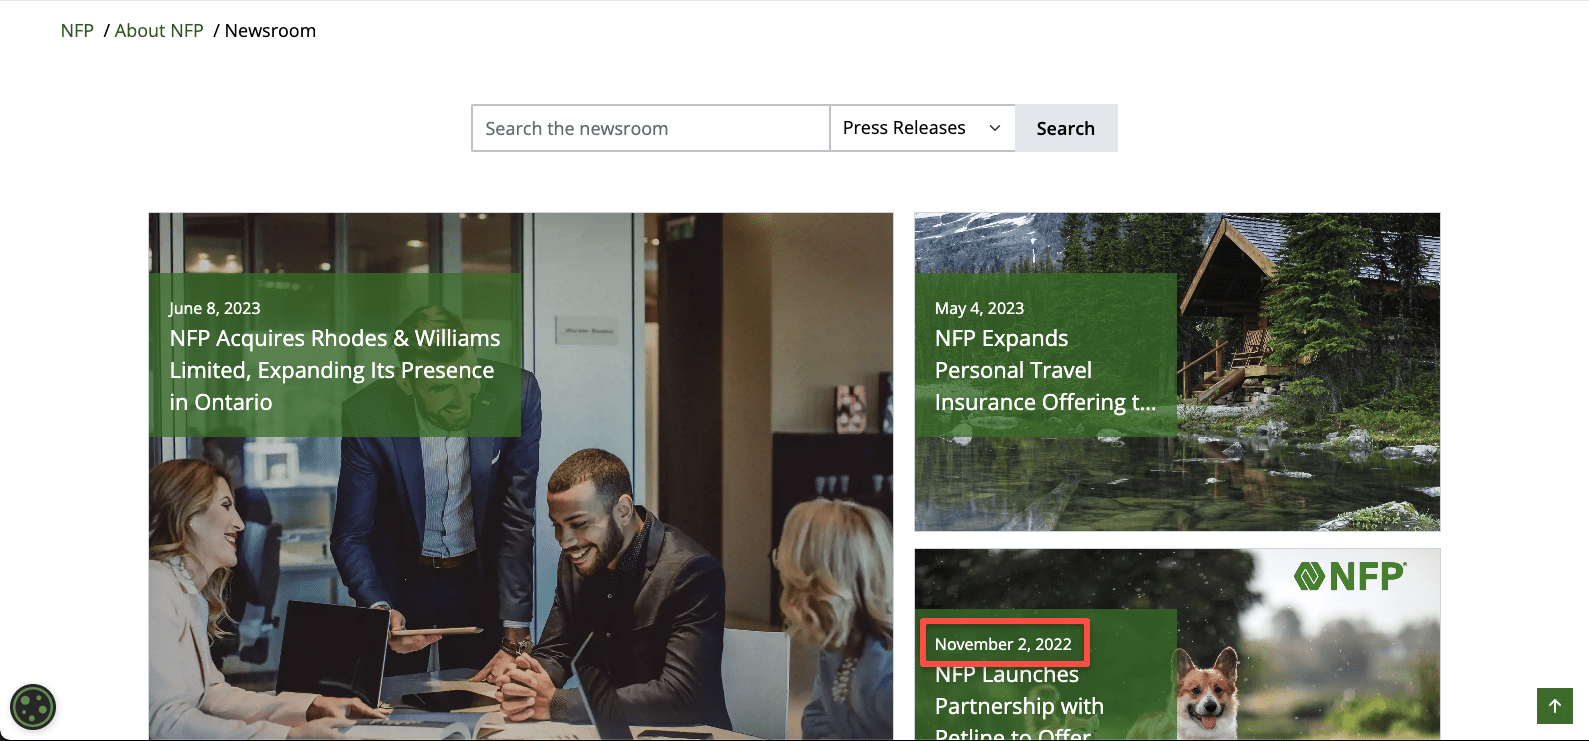Click the Search button
The width and height of the screenshot is (1589, 741).
click(1065, 128)
